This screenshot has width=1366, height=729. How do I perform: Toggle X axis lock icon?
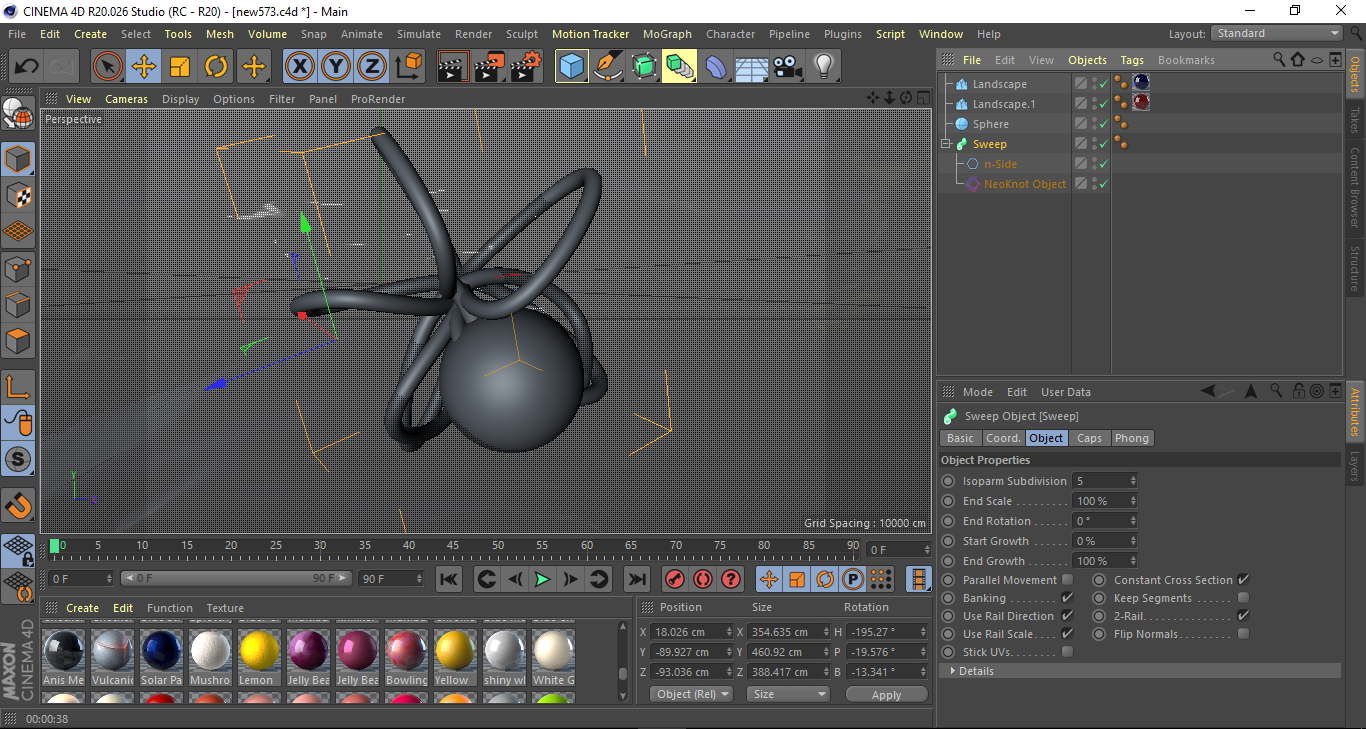[299, 67]
